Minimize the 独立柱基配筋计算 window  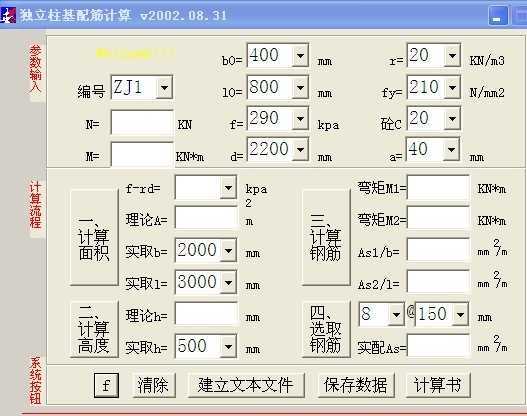tap(498, 16)
